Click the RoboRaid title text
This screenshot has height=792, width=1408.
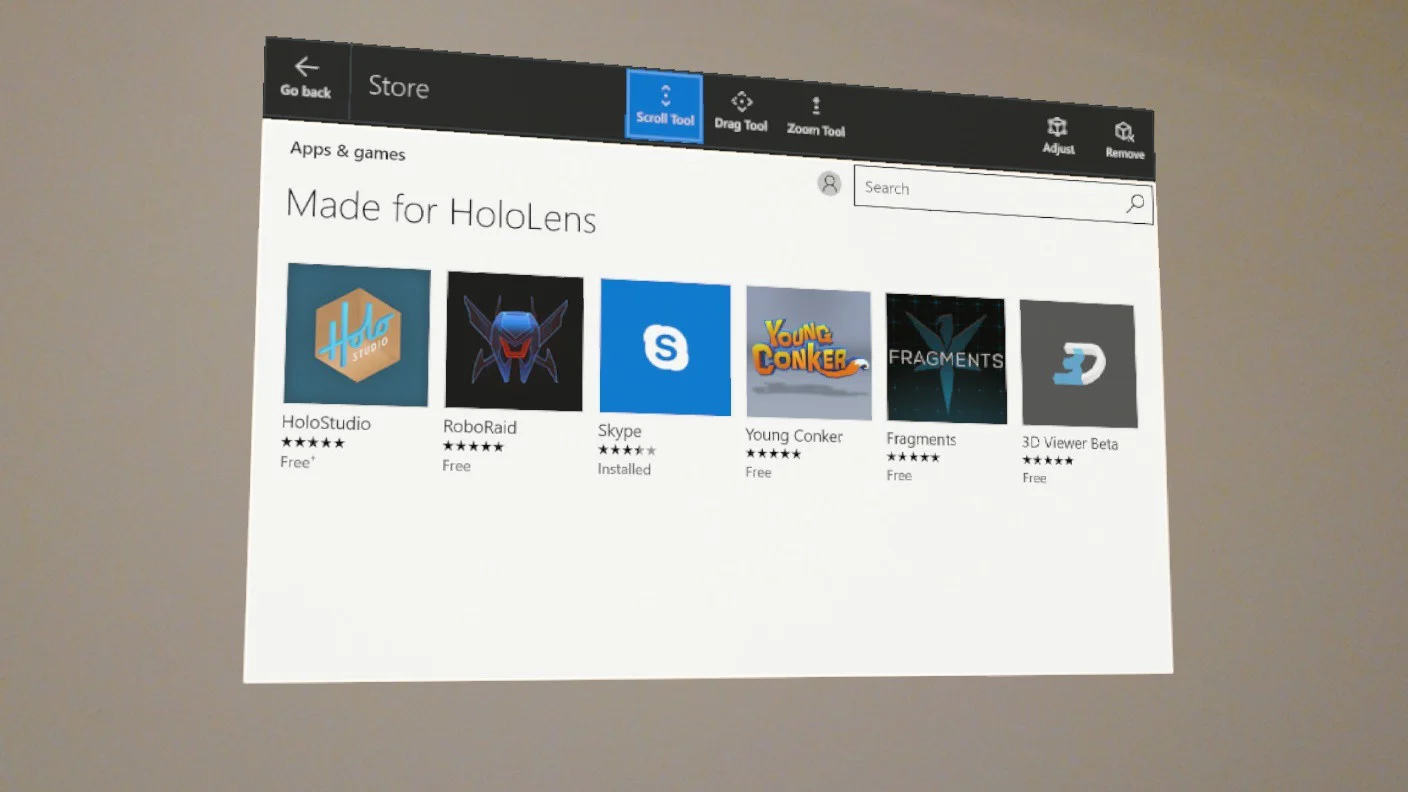pos(480,427)
